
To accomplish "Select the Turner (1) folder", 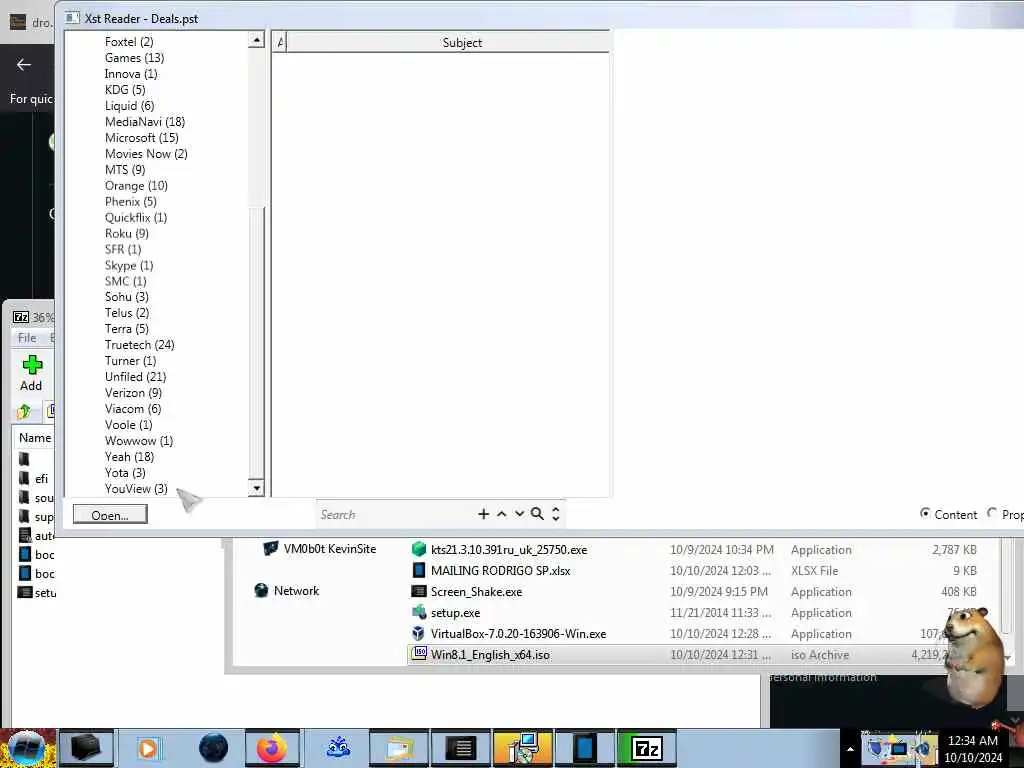I will tap(131, 360).
